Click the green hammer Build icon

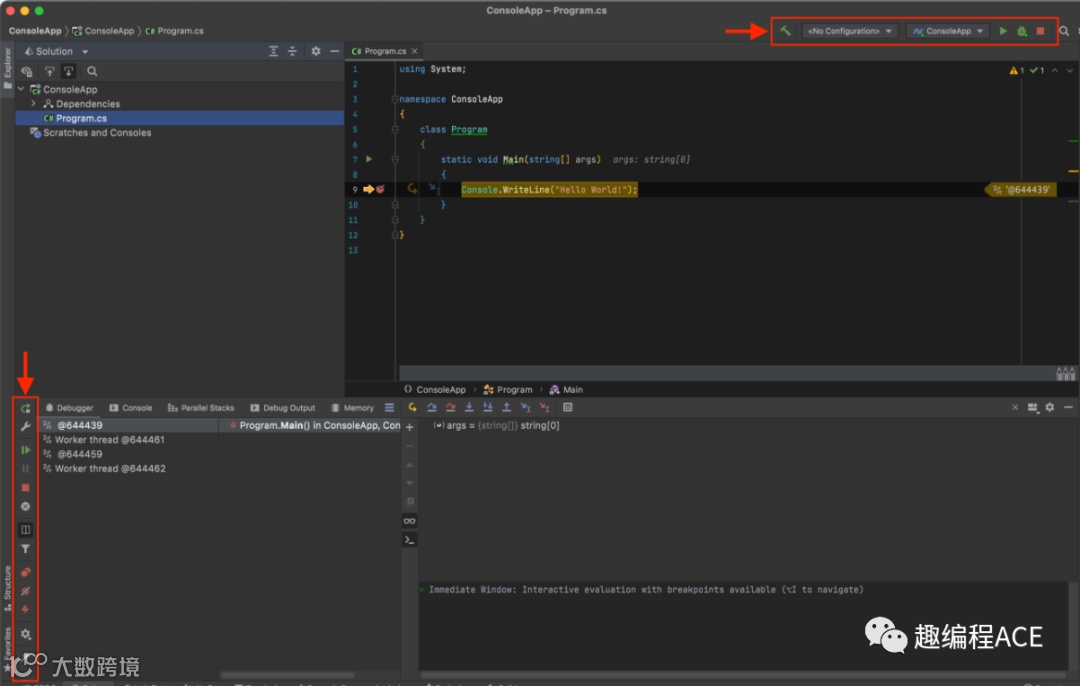tap(785, 31)
